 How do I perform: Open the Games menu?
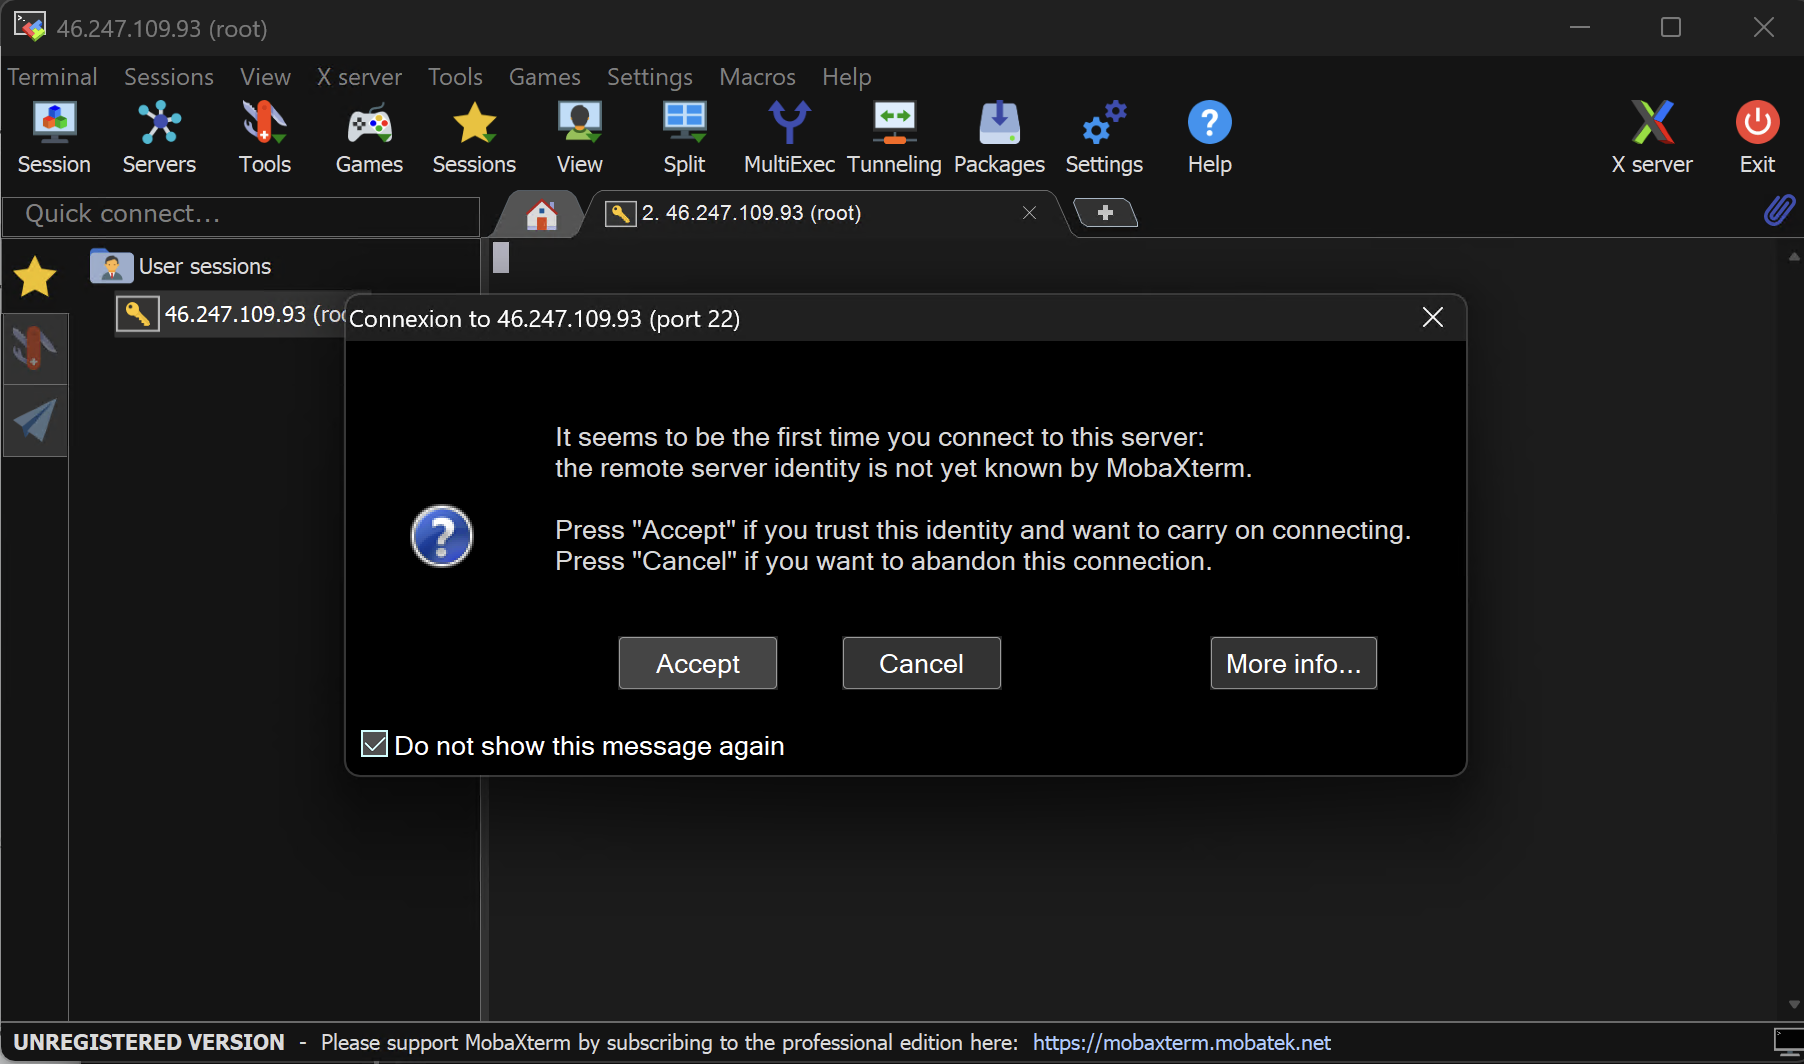(x=544, y=77)
